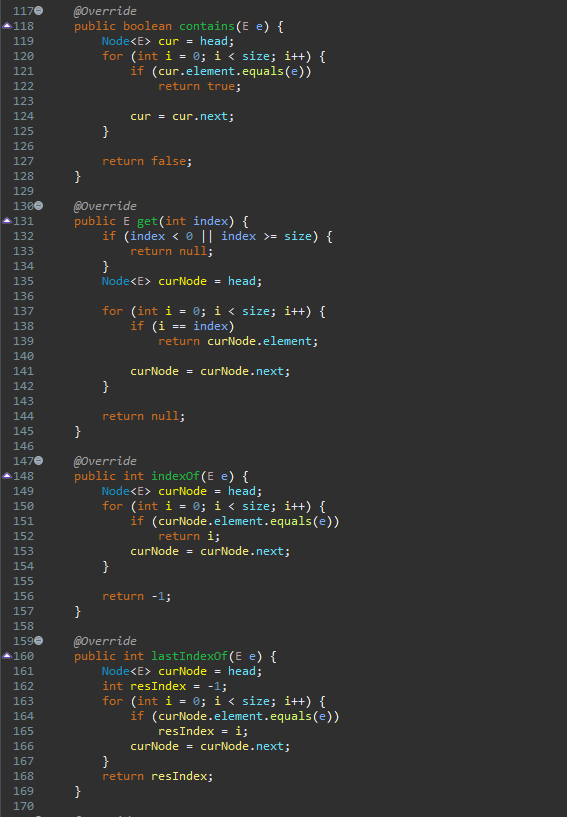Viewport: 567px width, 817px height.
Task: Click the closing brace on line 128
Action: (x=78, y=176)
